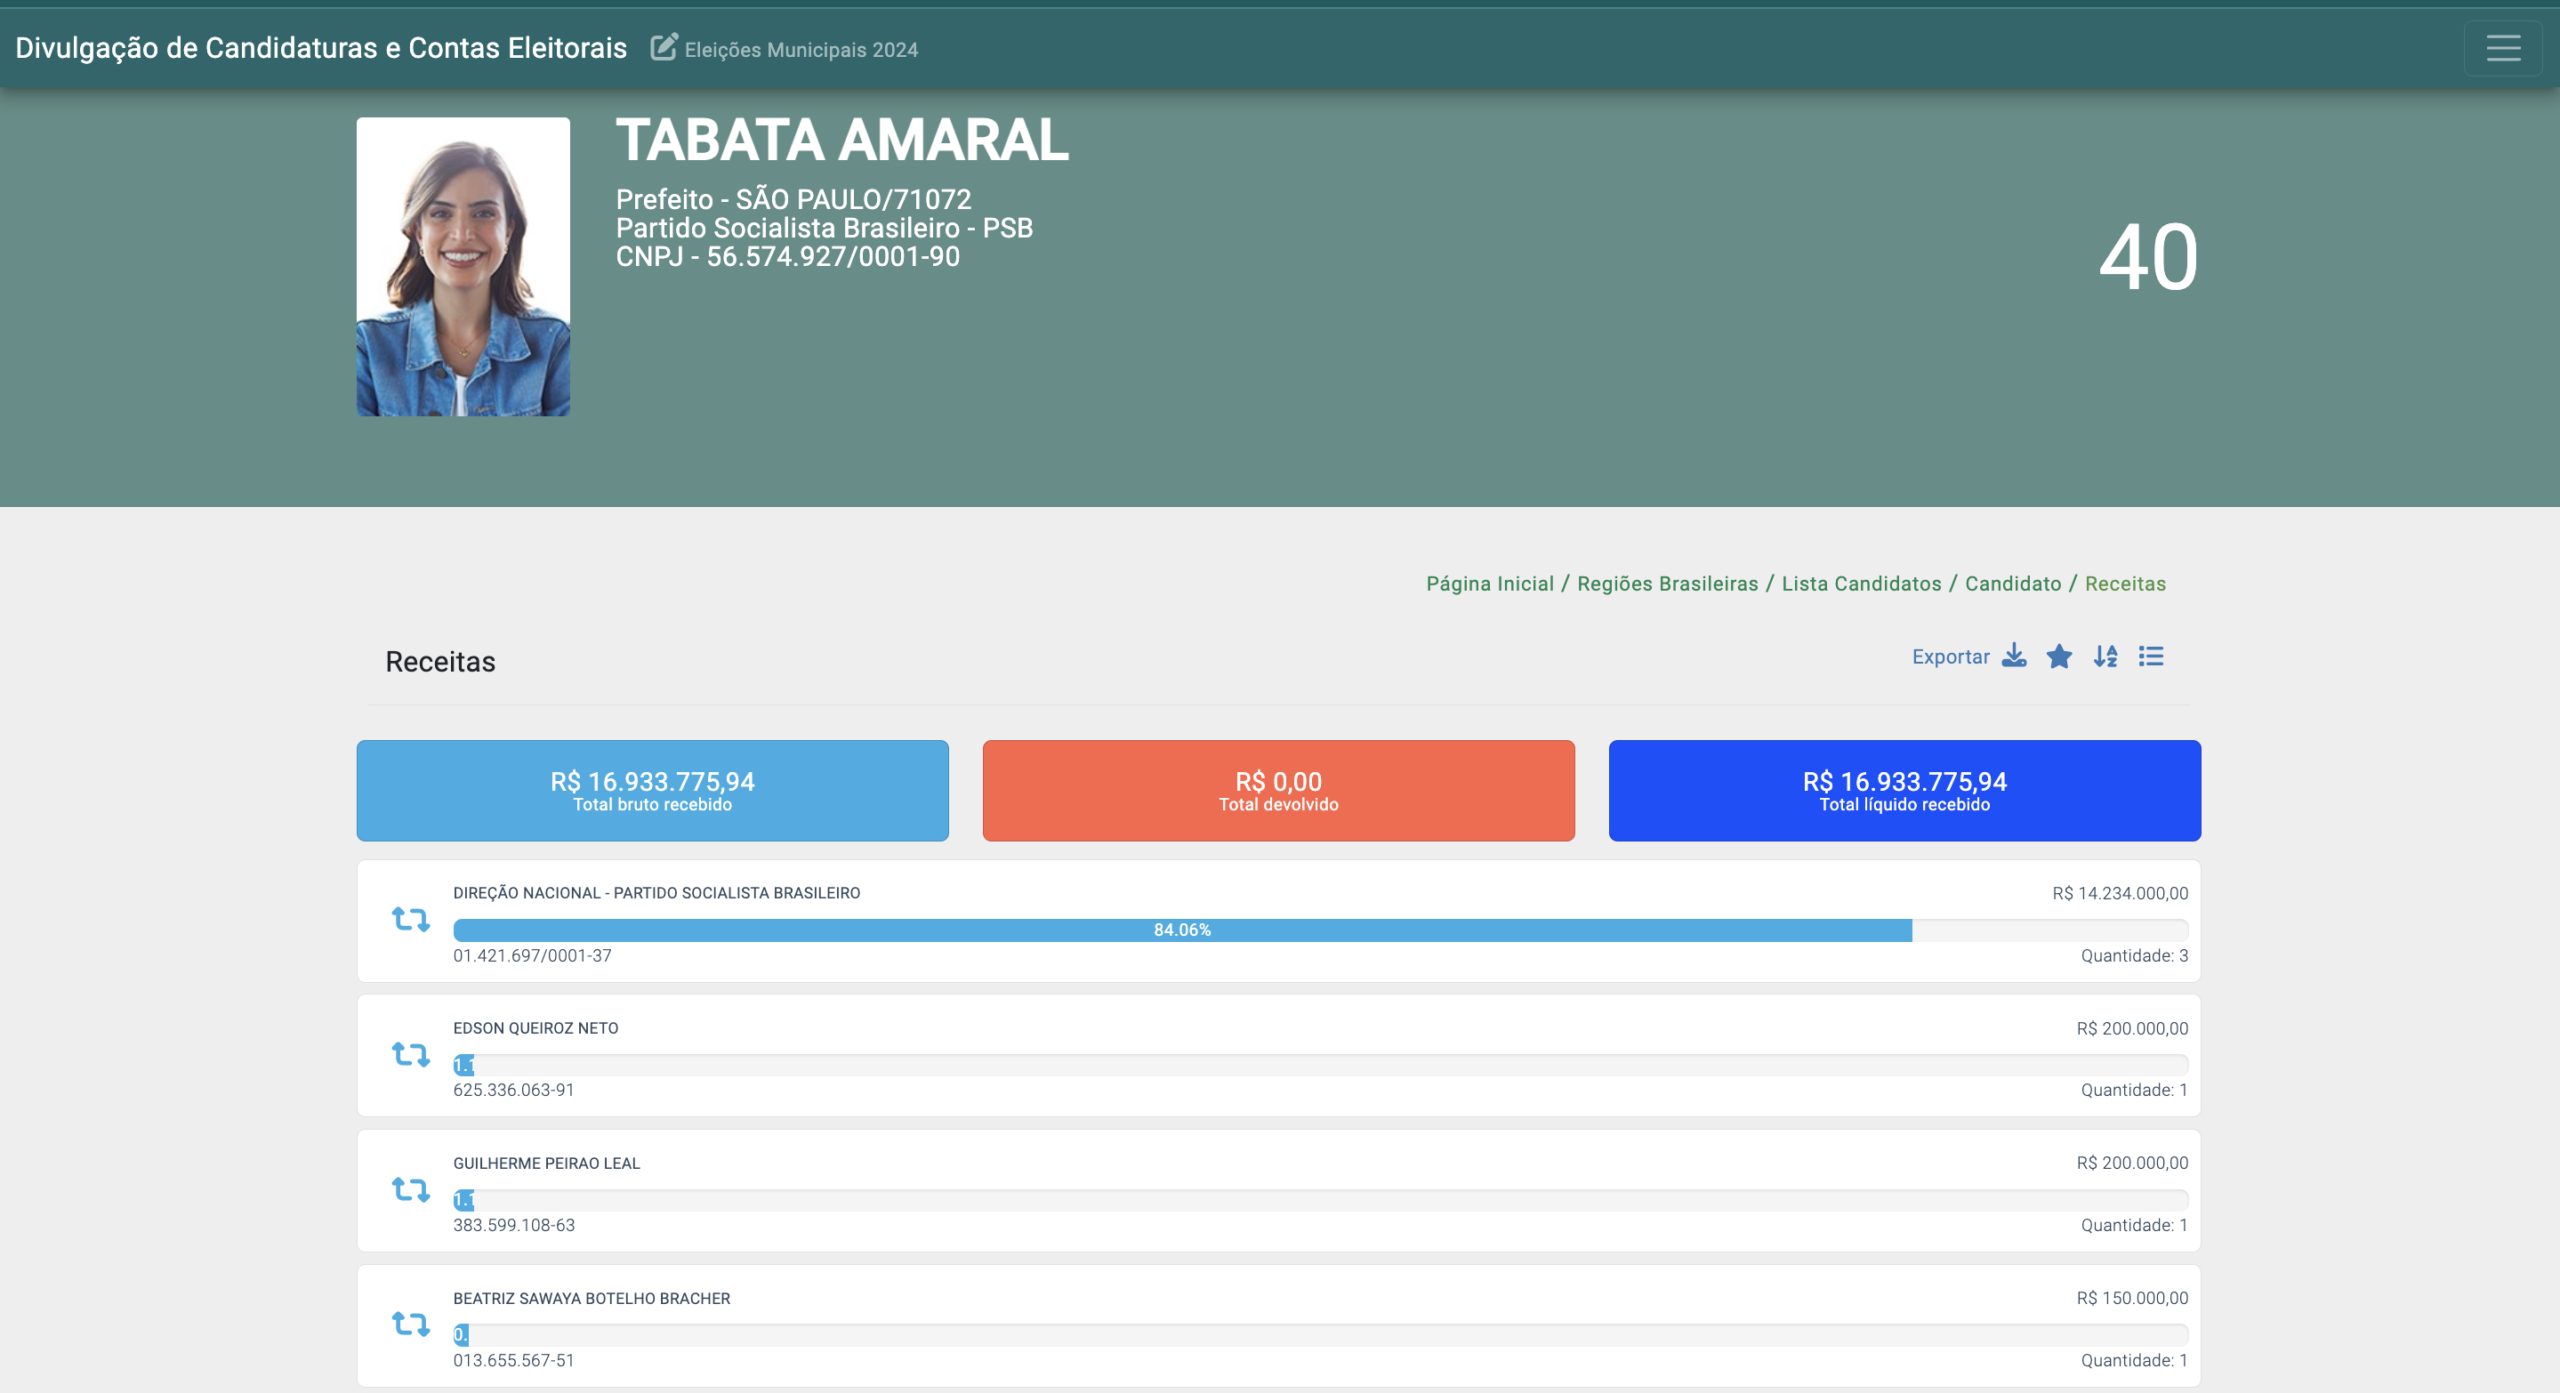Click the list view icon
2560x1393 pixels.
click(2151, 656)
